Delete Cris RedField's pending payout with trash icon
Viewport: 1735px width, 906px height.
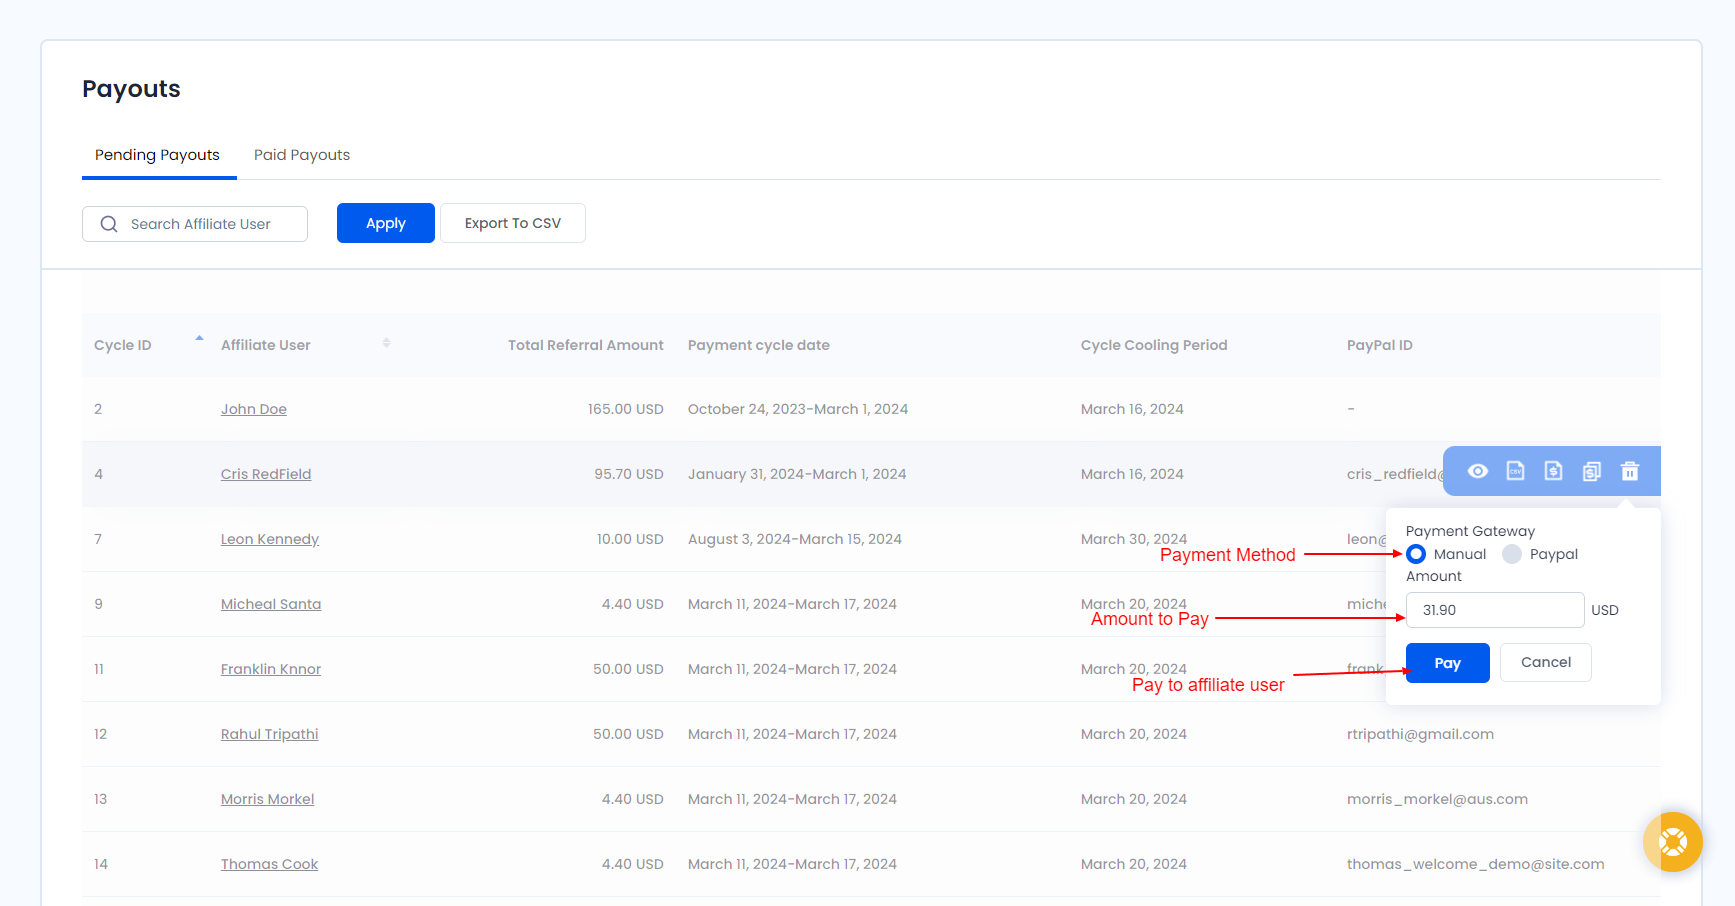pyautogui.click(x=1629, y=470)
